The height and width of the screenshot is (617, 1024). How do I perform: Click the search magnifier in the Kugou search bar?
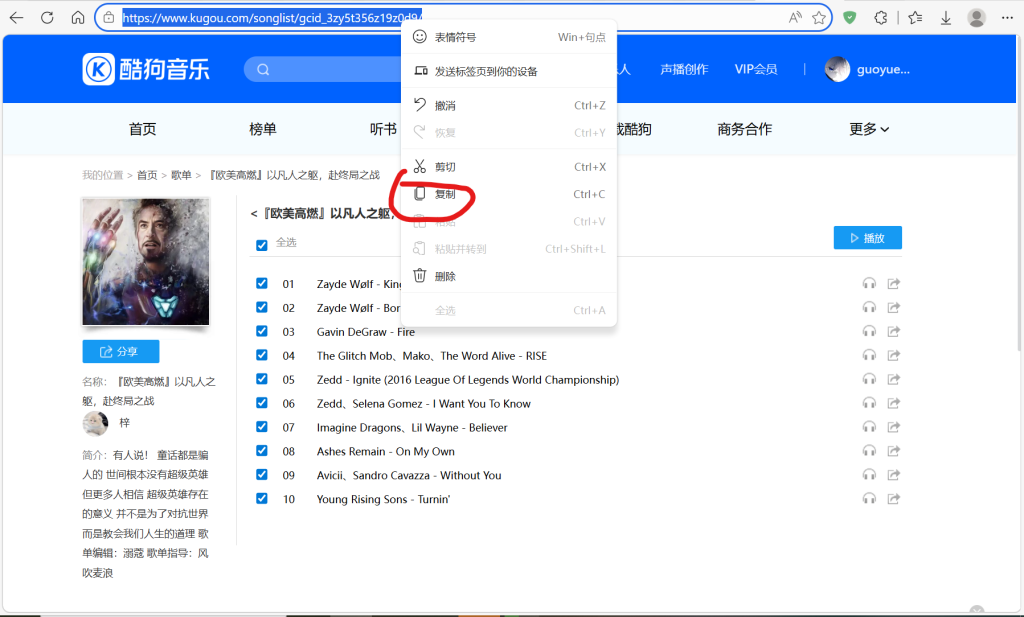point(262,68)
